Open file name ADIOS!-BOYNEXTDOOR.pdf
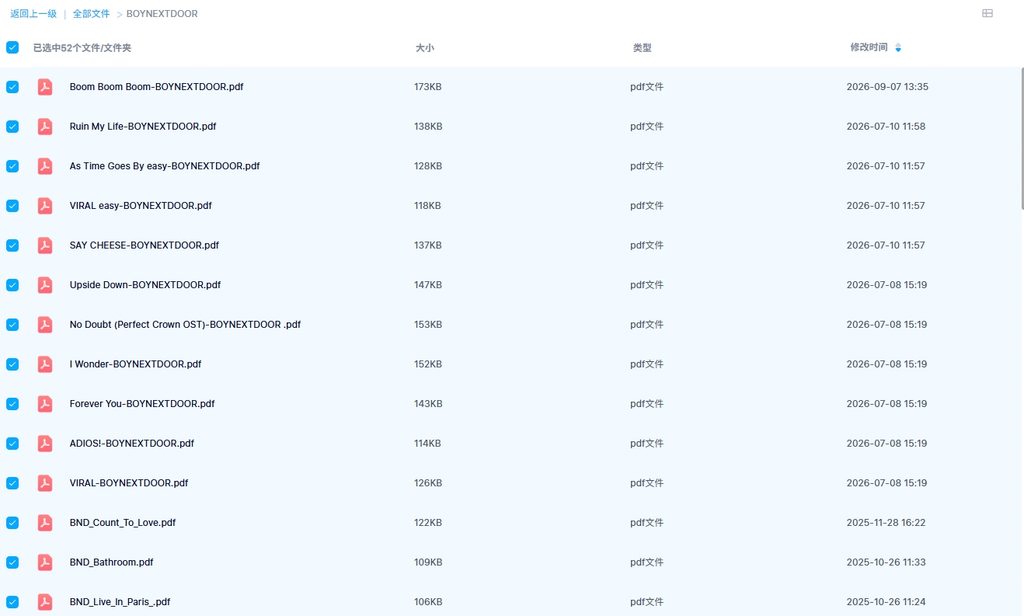 [132, 444]
